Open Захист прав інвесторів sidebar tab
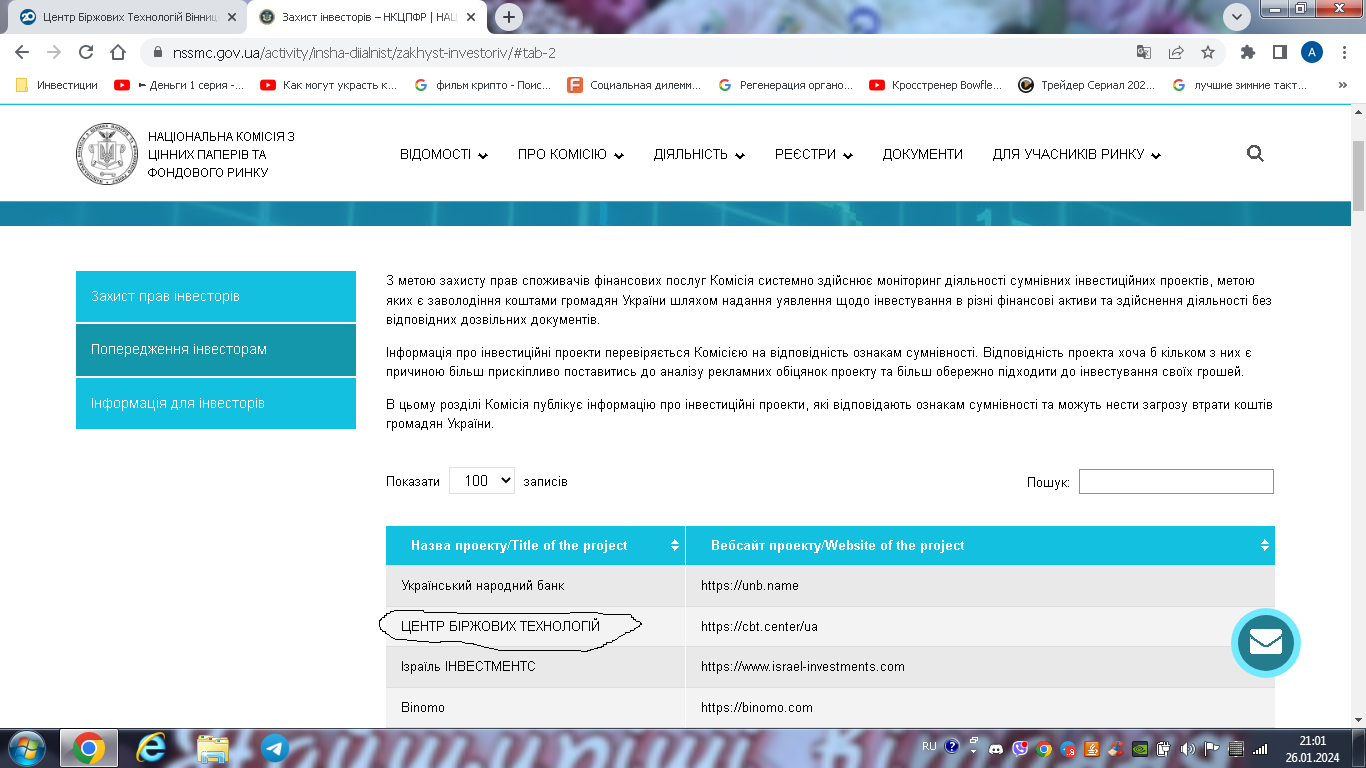1366x768 pixels. pyautogui.click(x=216, y=296)
